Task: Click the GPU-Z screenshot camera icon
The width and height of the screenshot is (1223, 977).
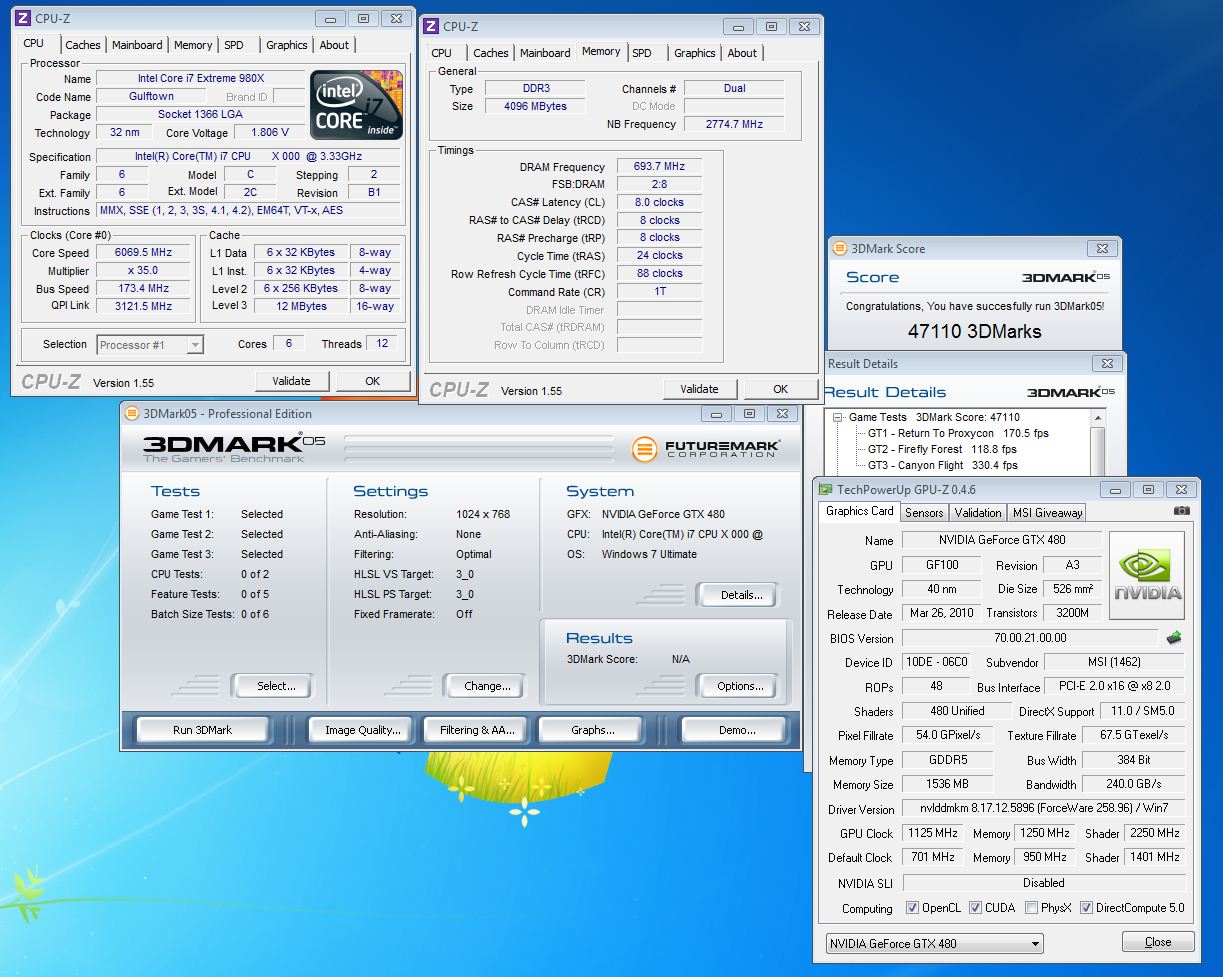Action: click(1182, 511)
